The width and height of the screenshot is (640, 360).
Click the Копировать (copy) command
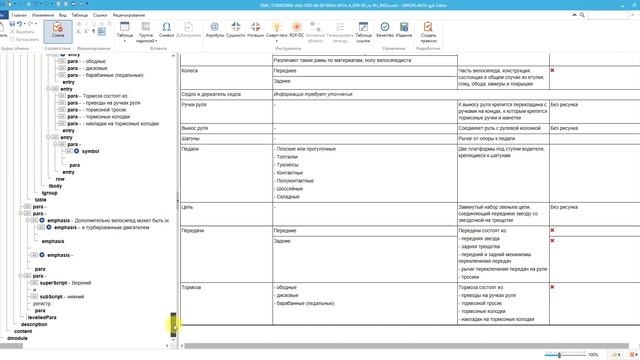[x=24, y=39]
